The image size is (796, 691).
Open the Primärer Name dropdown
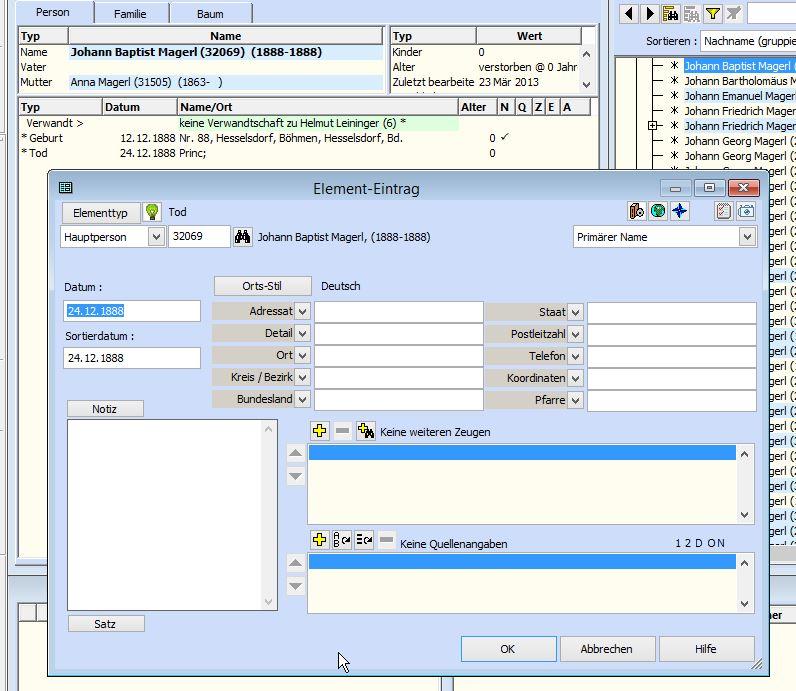pyautogui.click(x=747, y=237)
